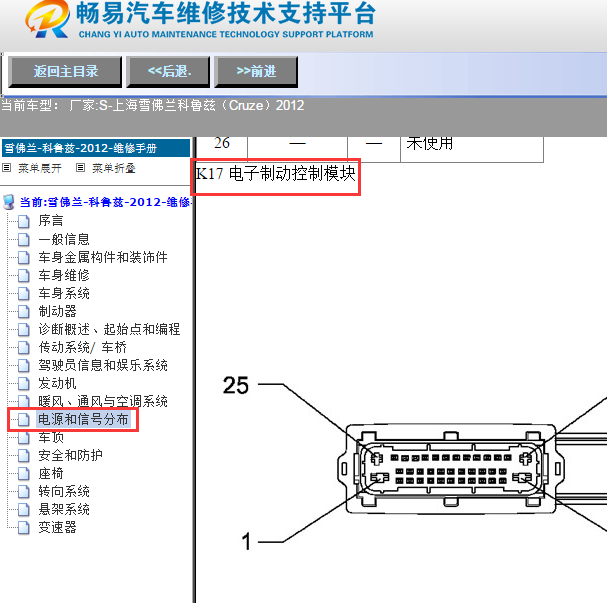Image resolution: width=607 pixels, height=603 pixels.
Task: Click the page icon beside 悬架系统
Action: tap(24, 510)
